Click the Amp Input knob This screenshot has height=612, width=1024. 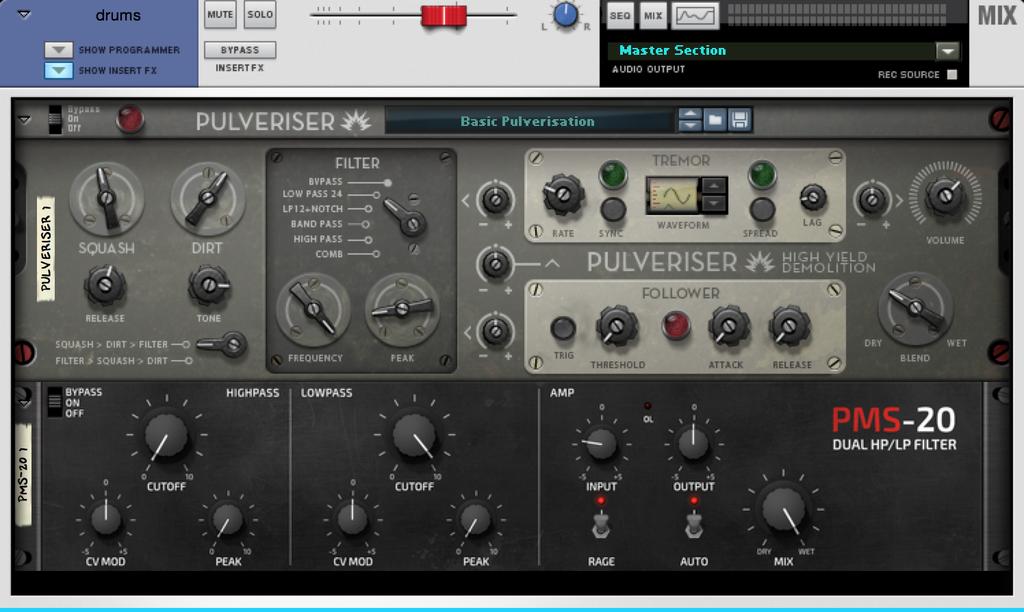[x=601, y=443]
